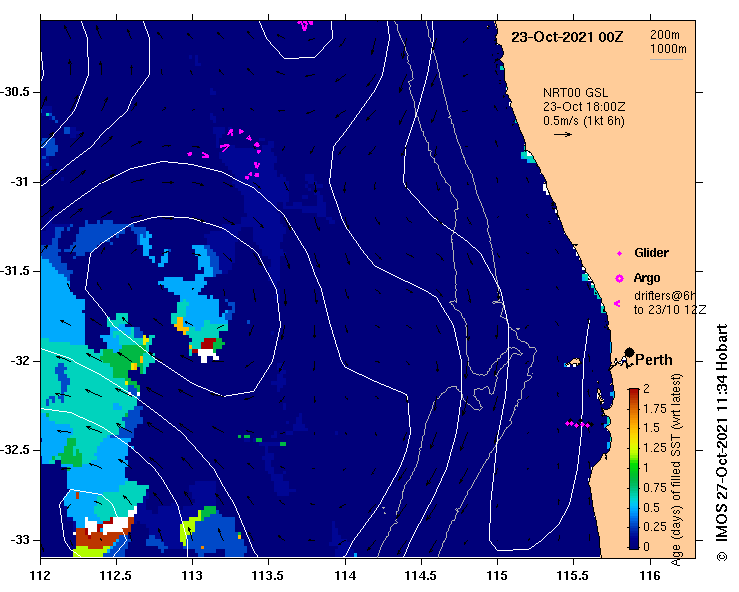Image resolution: width=739 pixels, height=592 pixels.
Task: Click the drifters@6h legend text
Action: pyautogui.click(x=665, y=296)
